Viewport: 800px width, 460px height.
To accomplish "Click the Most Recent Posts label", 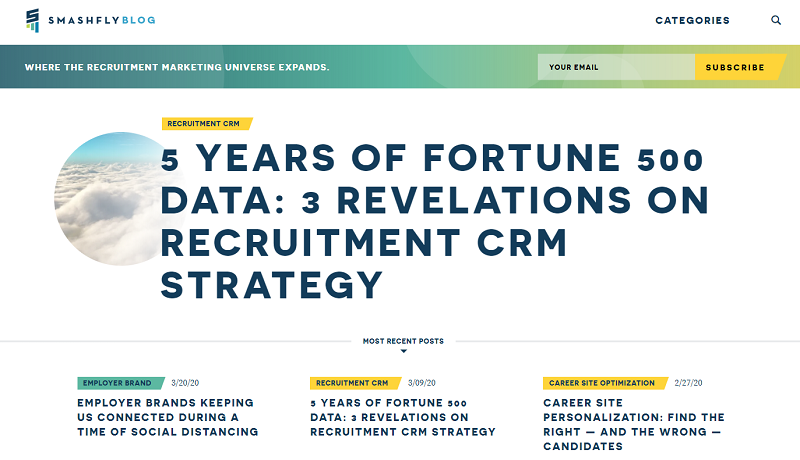I will [403, 341].
